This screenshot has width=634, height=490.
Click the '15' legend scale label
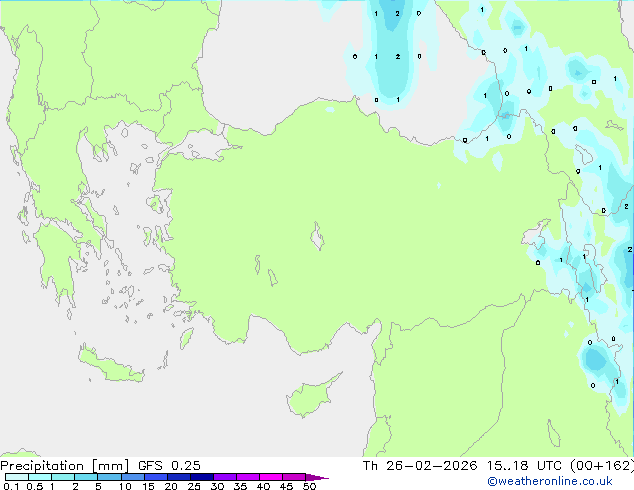point(148,486)
